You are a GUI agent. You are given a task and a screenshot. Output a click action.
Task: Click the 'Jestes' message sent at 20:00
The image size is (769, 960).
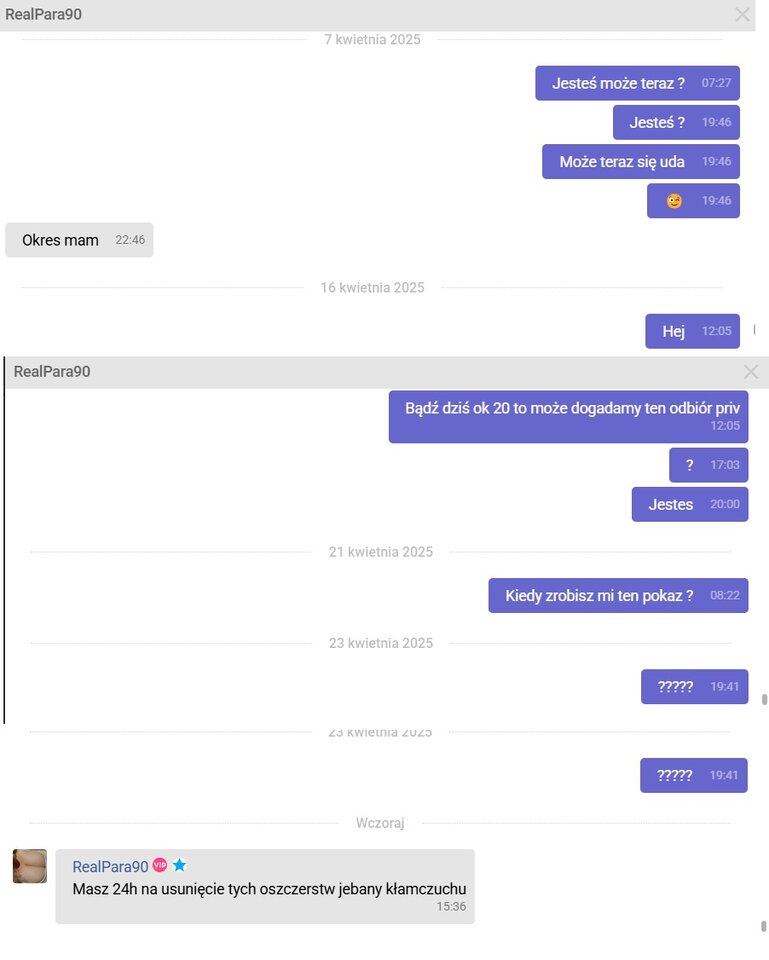(690, 504)
